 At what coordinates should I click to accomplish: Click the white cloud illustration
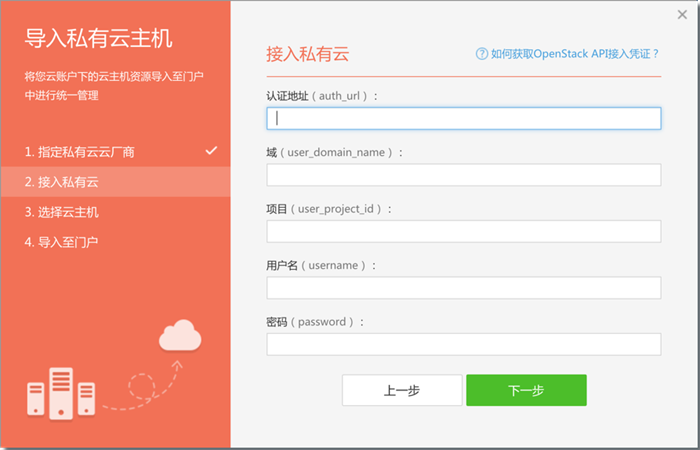click(179, 335)
